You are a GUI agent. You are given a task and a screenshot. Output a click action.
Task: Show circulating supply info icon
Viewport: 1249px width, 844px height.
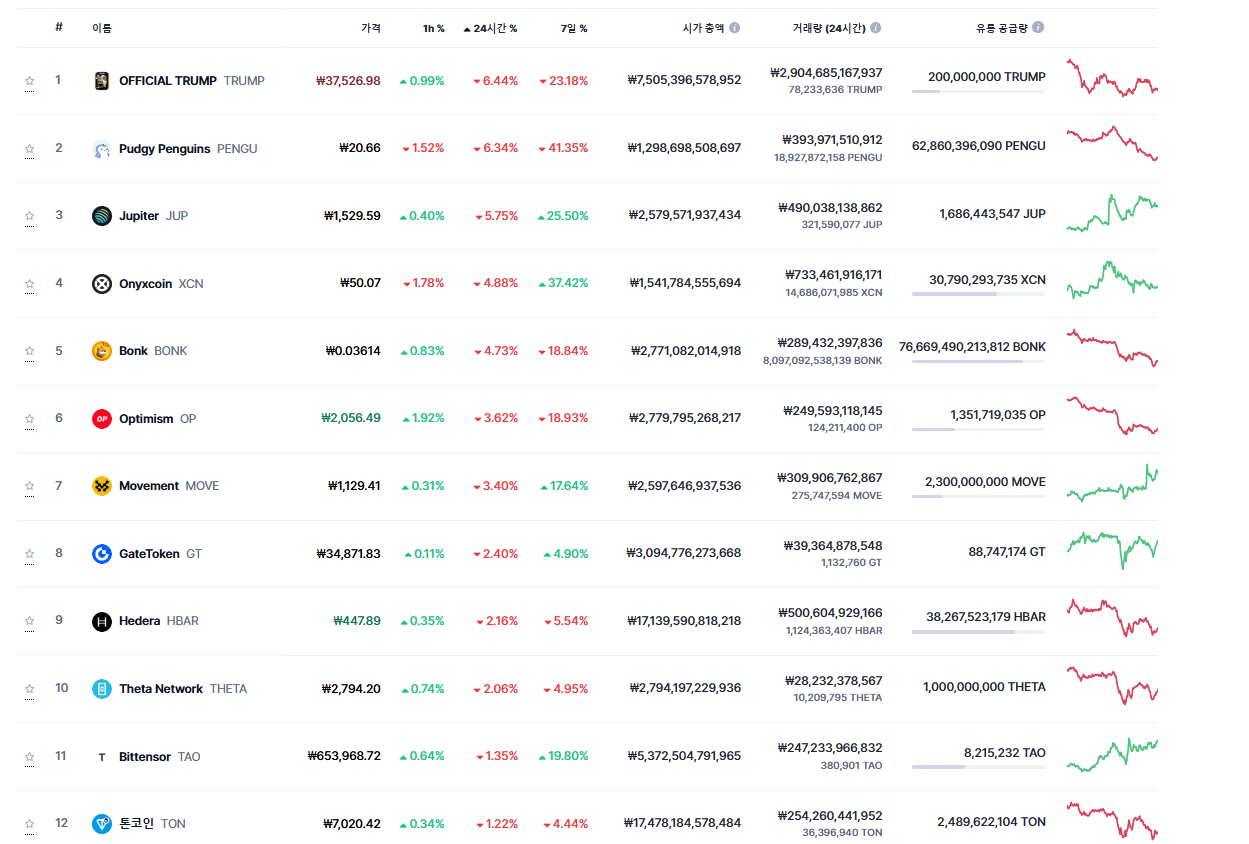pos(1038,28)
